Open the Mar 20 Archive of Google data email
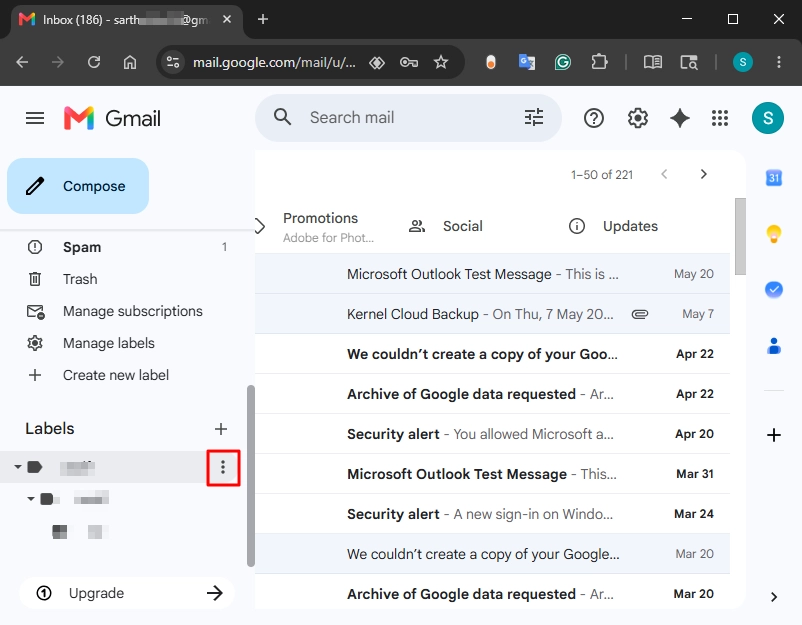Viewport: 802px width, 625px height. coord(492,593)
